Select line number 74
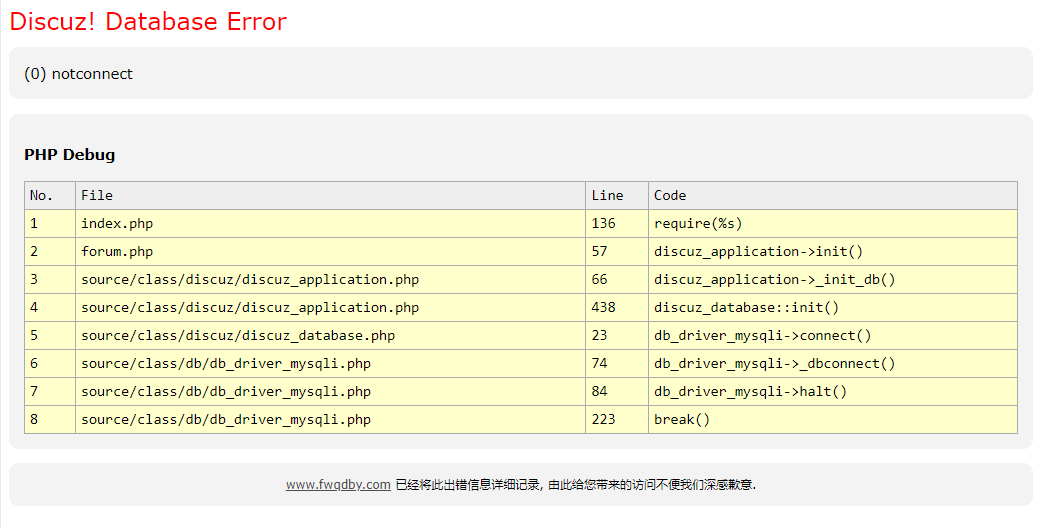1062x528 pixels. point(599,364)
